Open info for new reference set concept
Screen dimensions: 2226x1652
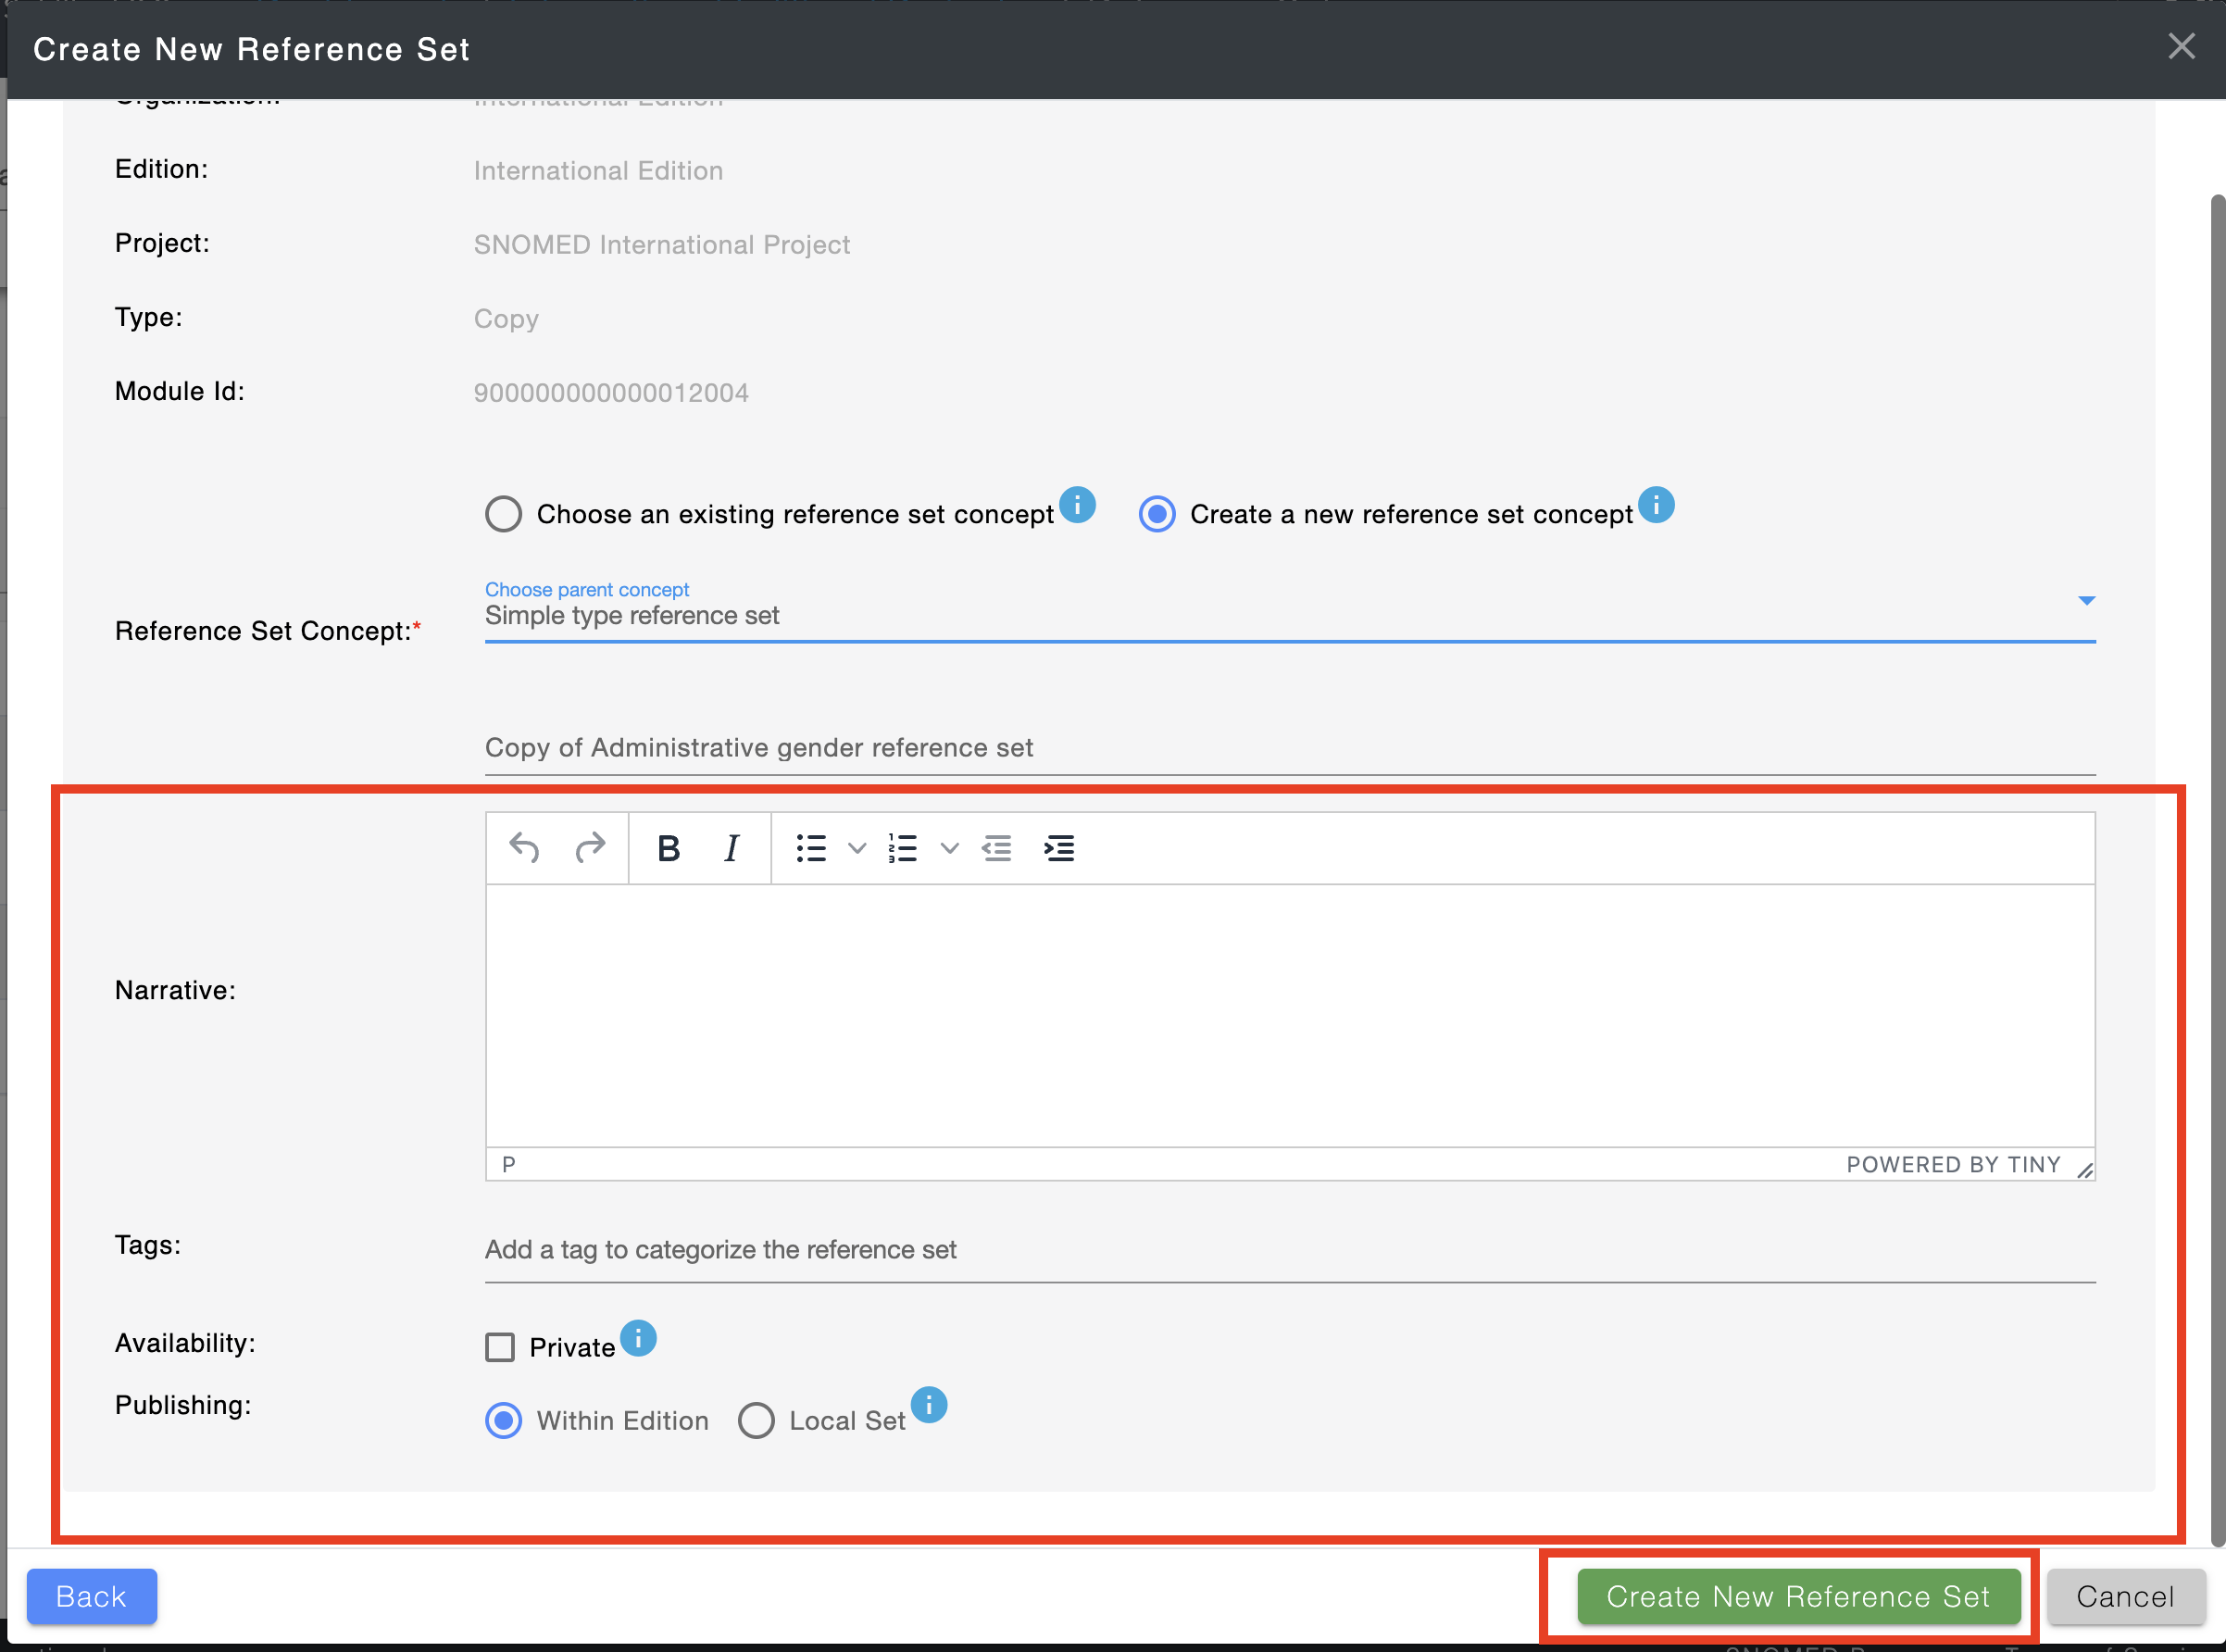[x=1656, y=505]
